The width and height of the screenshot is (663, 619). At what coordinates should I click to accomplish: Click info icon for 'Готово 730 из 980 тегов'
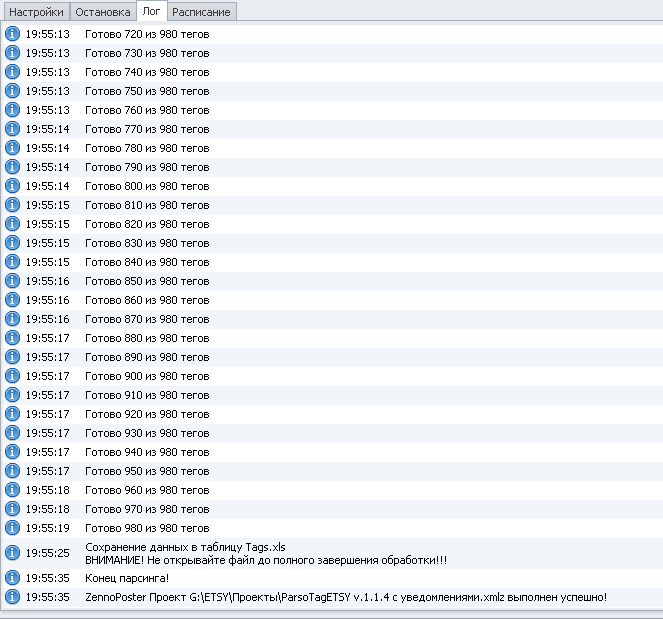point(12,53)
